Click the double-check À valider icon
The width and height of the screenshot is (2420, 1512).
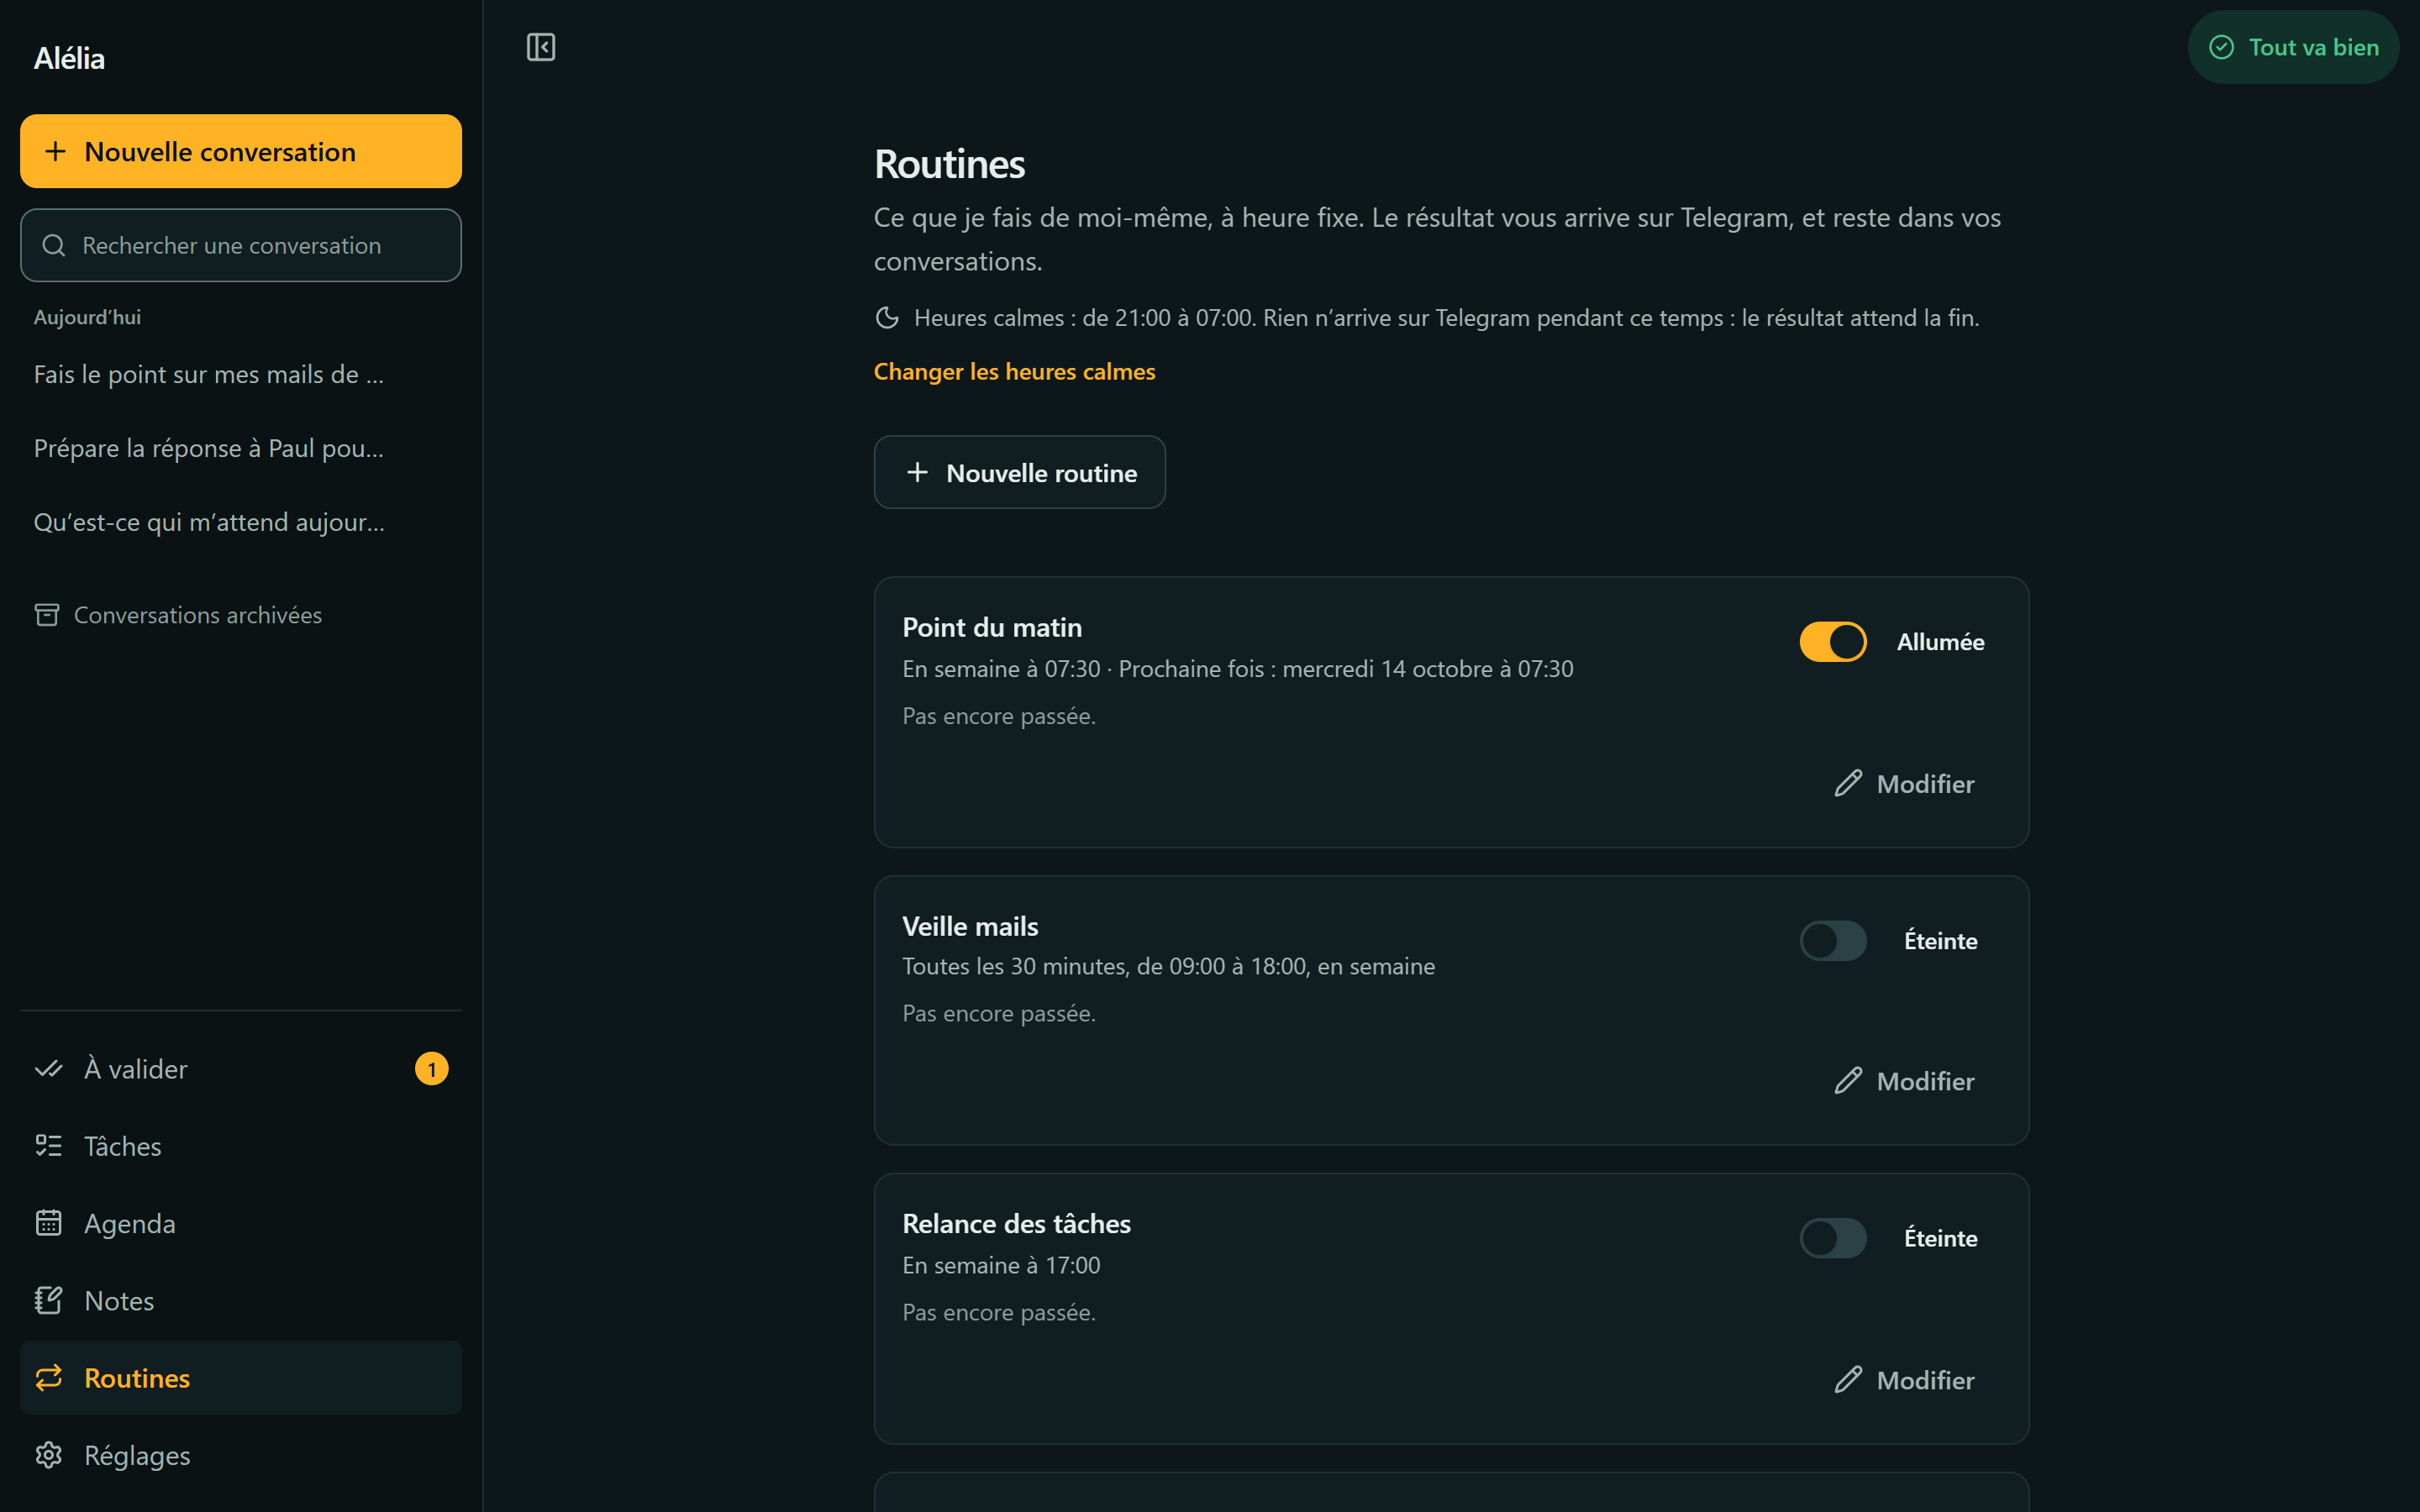pyautogui.click(x=49, y=1069)
